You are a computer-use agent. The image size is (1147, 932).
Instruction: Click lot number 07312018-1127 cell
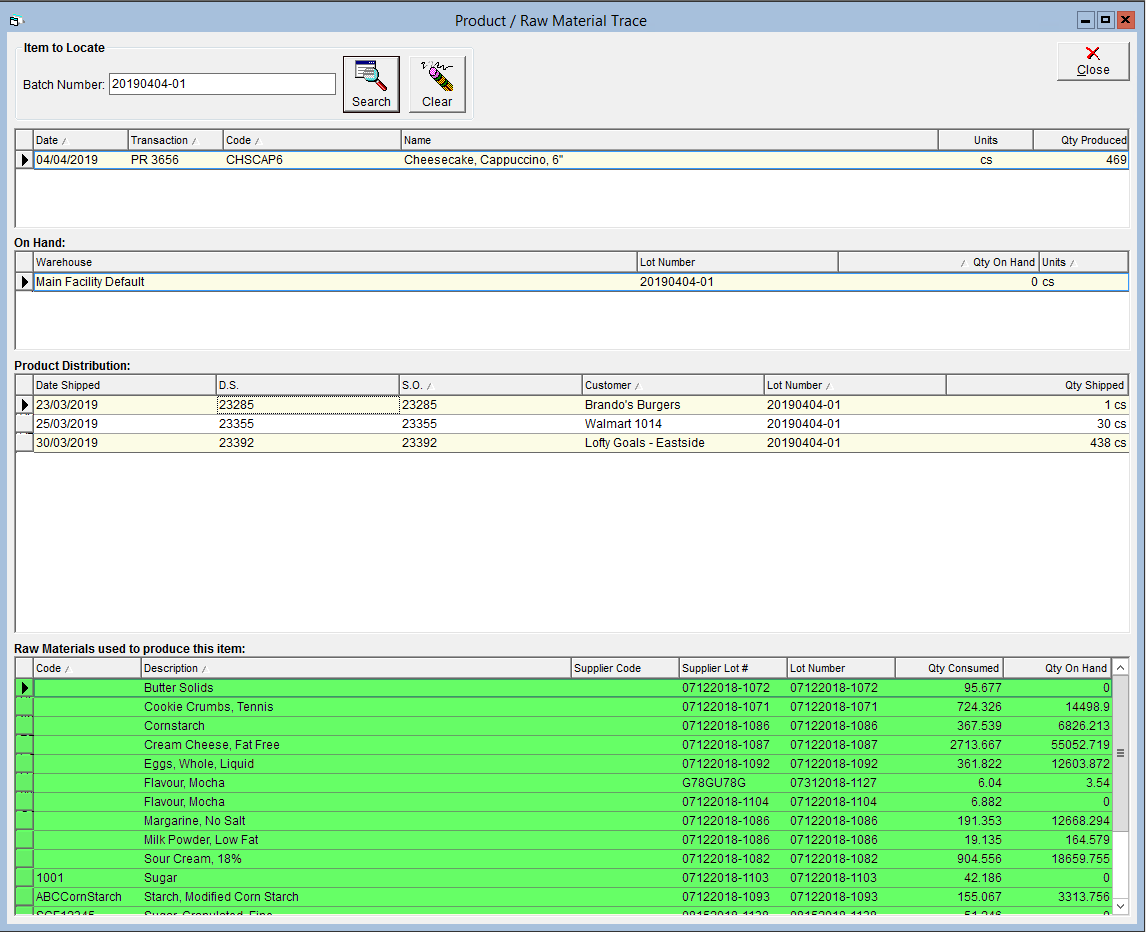(841, 783)
